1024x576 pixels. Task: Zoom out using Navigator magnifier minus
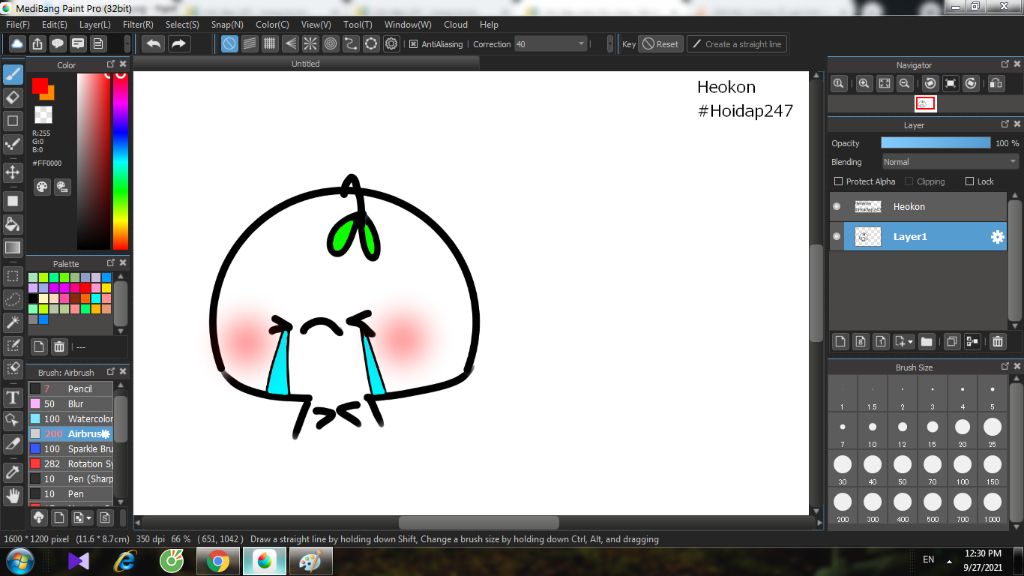coord(904,84)
